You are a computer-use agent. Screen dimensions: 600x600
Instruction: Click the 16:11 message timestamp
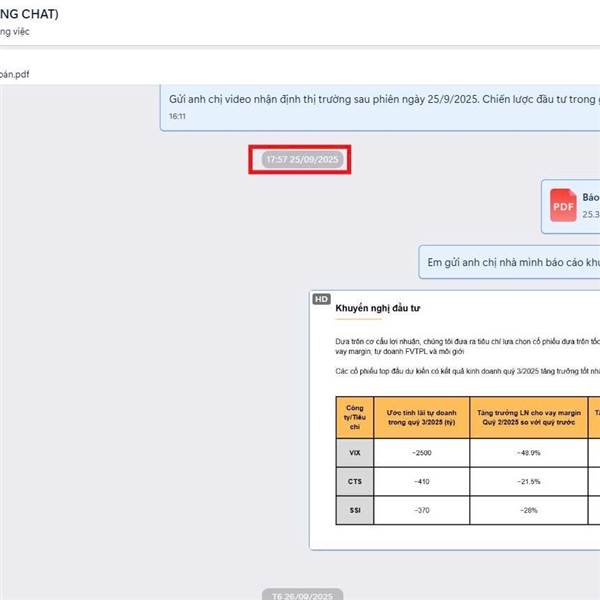coord(177,116)
